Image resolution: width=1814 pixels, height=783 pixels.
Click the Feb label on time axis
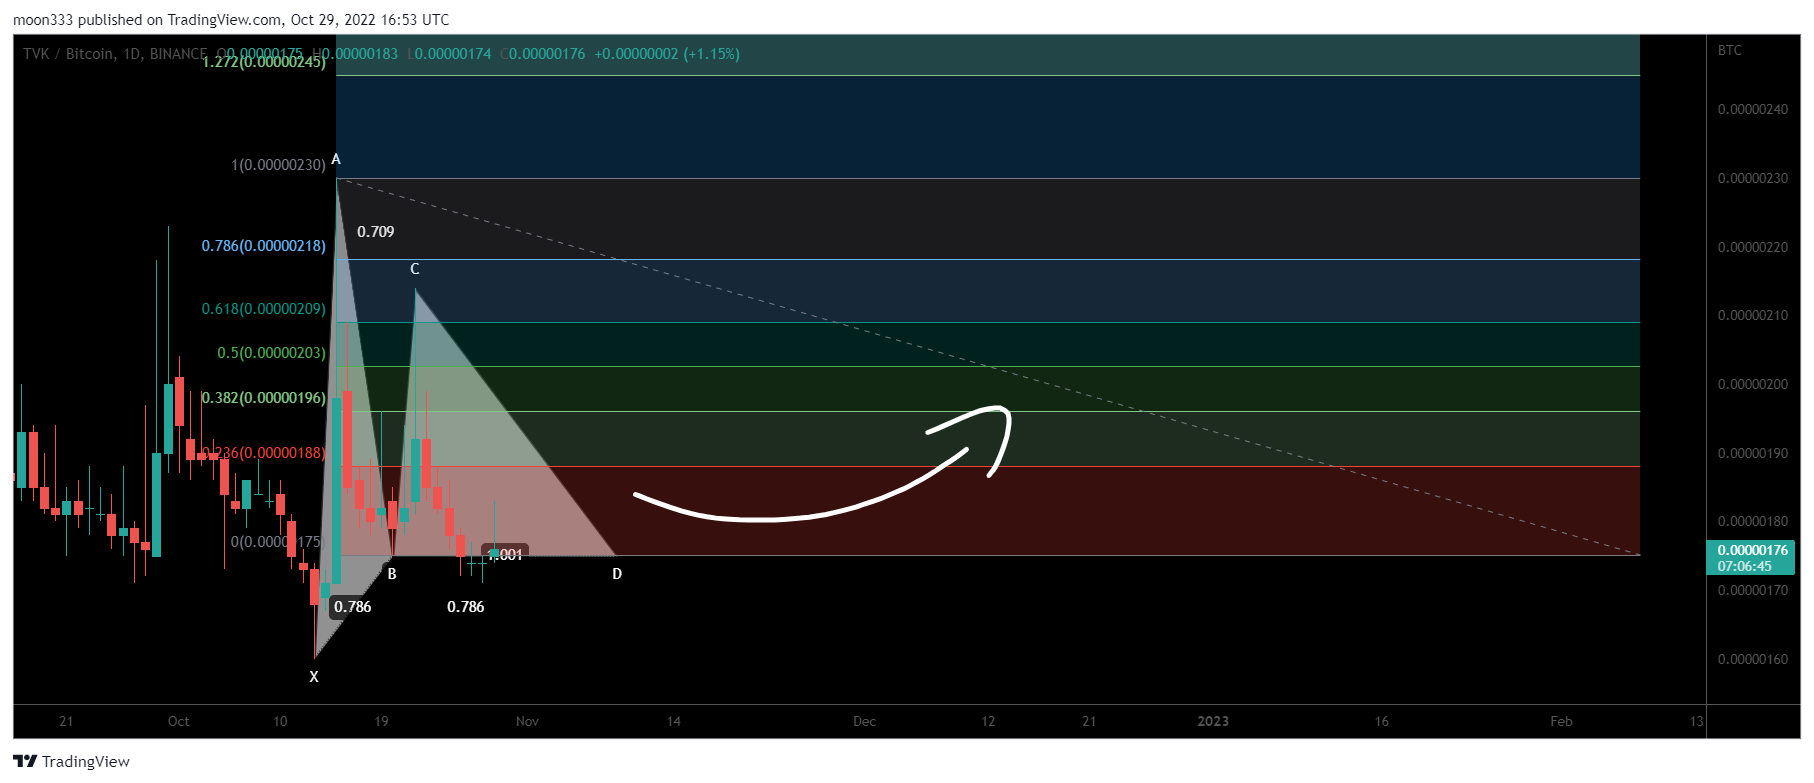1561,721
